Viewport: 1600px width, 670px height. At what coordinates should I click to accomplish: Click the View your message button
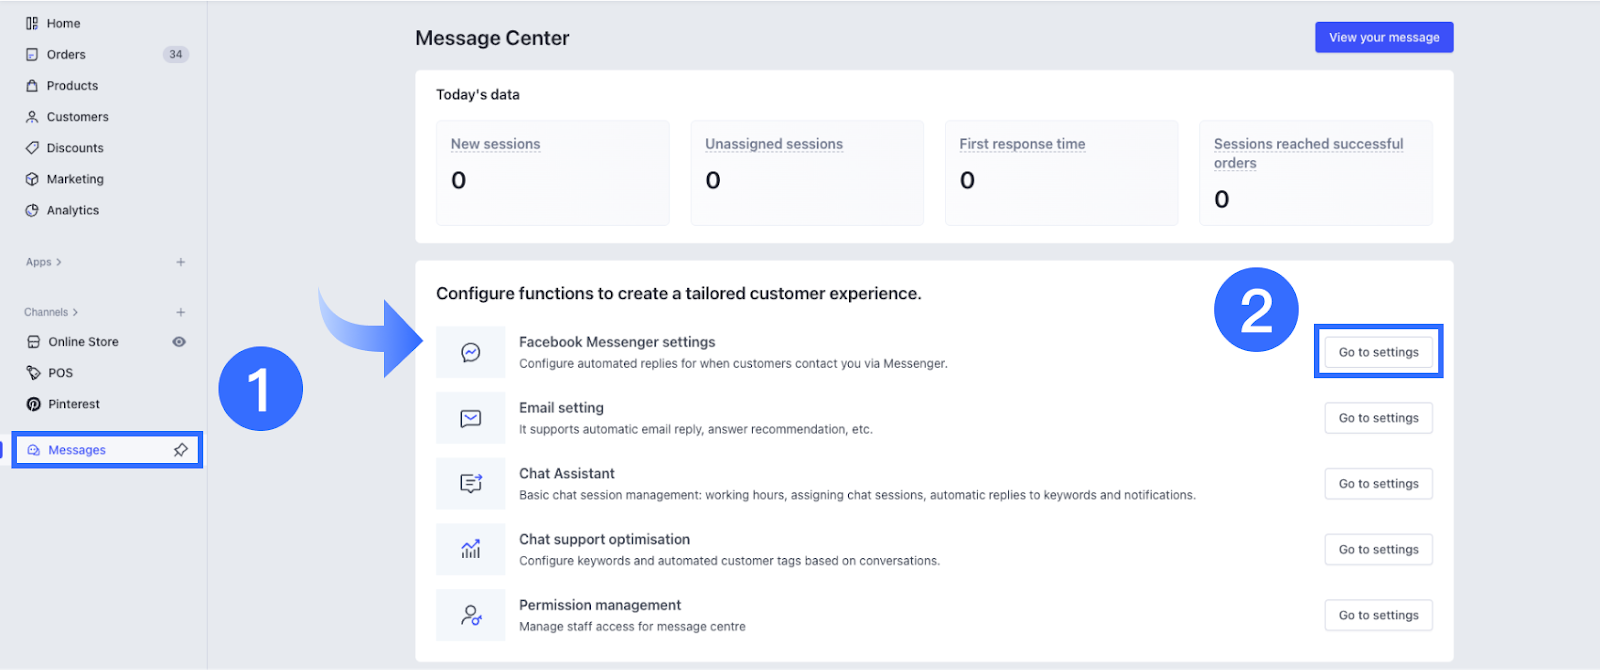pos(1384,37)
